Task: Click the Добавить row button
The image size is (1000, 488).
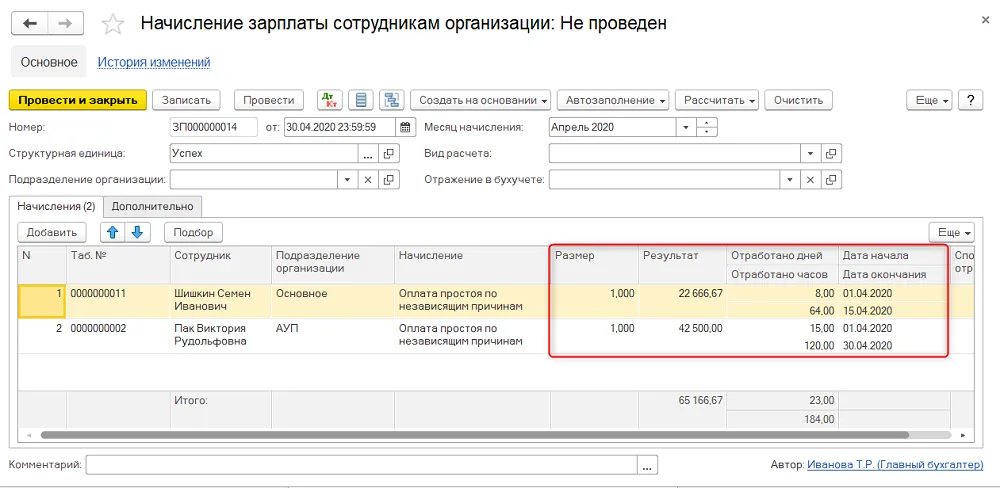Action: 52,232
